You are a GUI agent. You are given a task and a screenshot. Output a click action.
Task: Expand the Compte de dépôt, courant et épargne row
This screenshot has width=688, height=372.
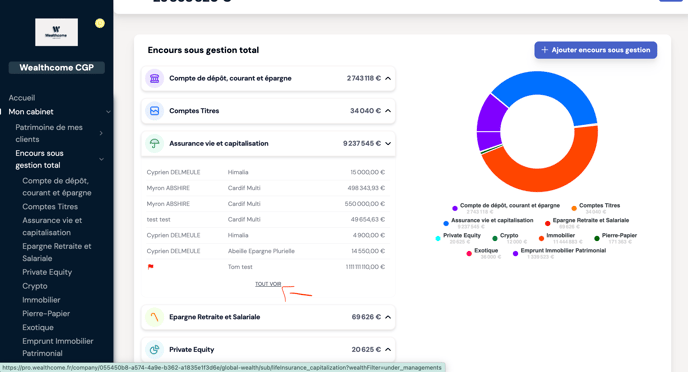pyautogui.click(x=268, y=79)
